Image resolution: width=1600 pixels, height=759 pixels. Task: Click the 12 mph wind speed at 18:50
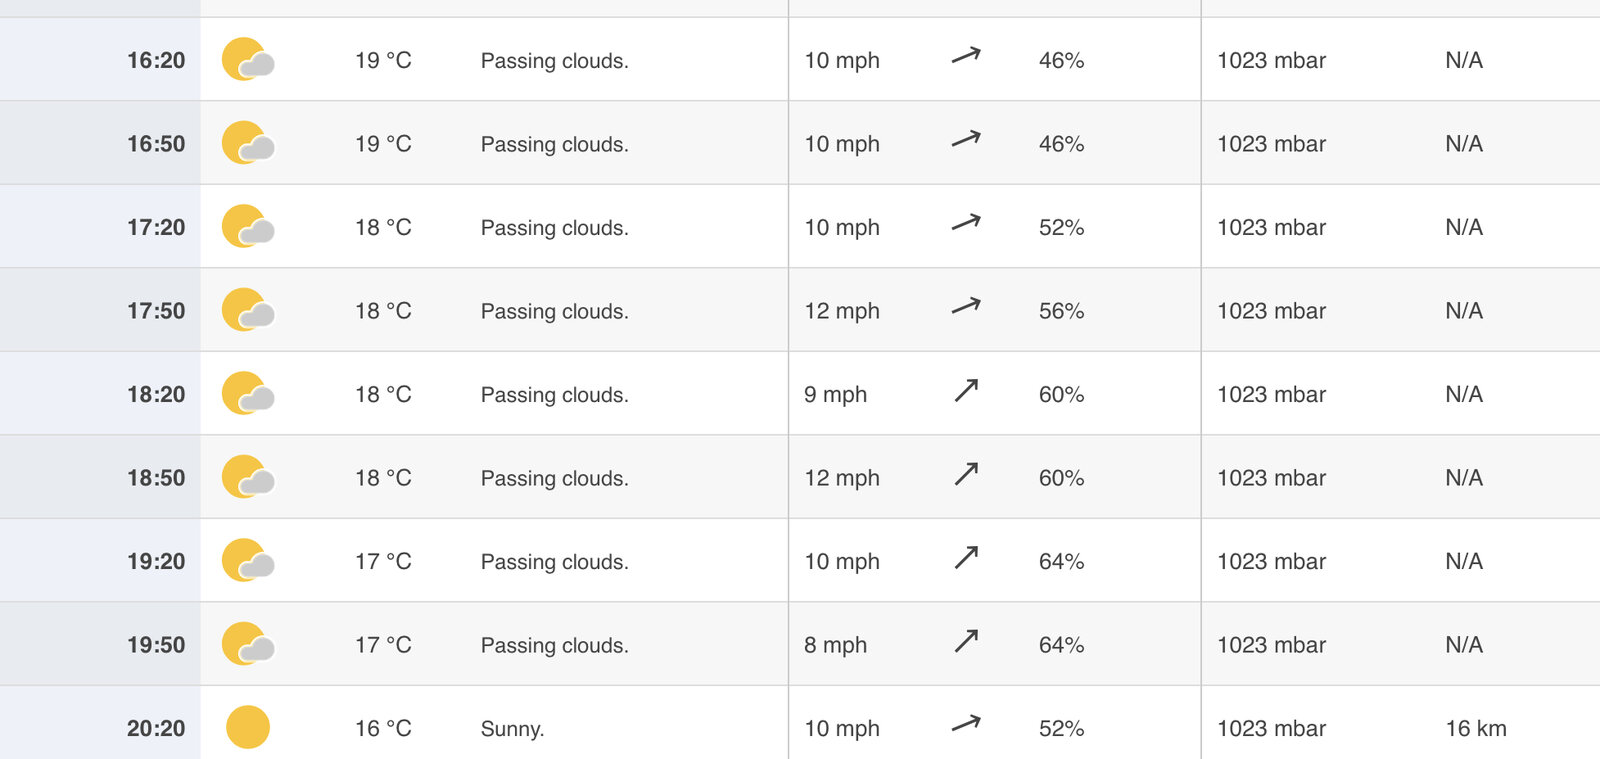pos(842,478)
